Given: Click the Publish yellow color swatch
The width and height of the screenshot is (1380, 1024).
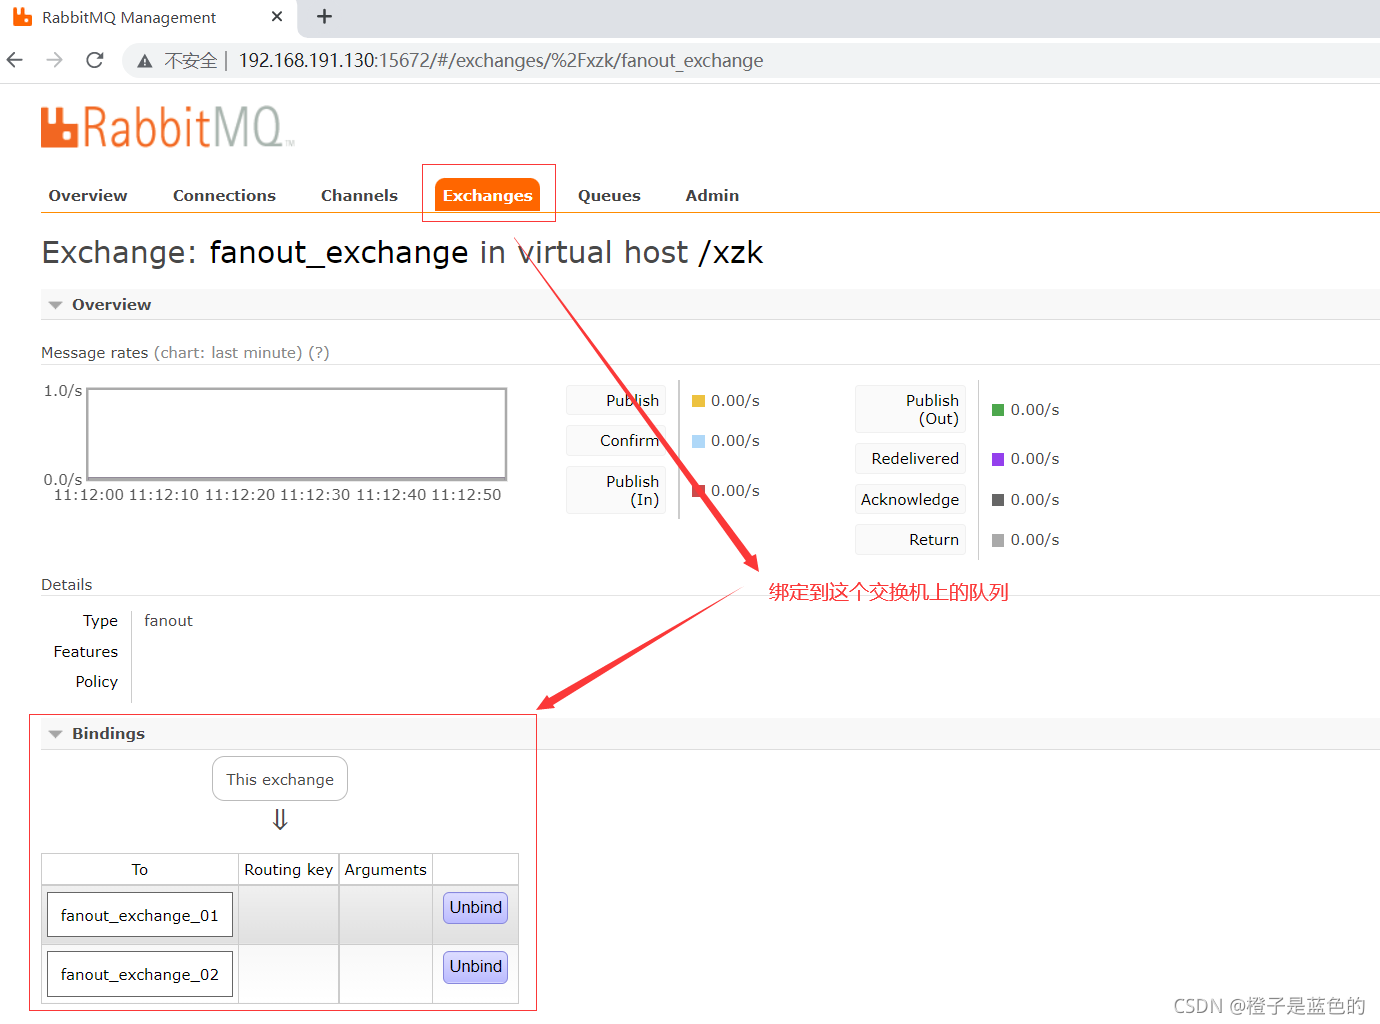Looking at the screenshot, I should pos(699,401).
